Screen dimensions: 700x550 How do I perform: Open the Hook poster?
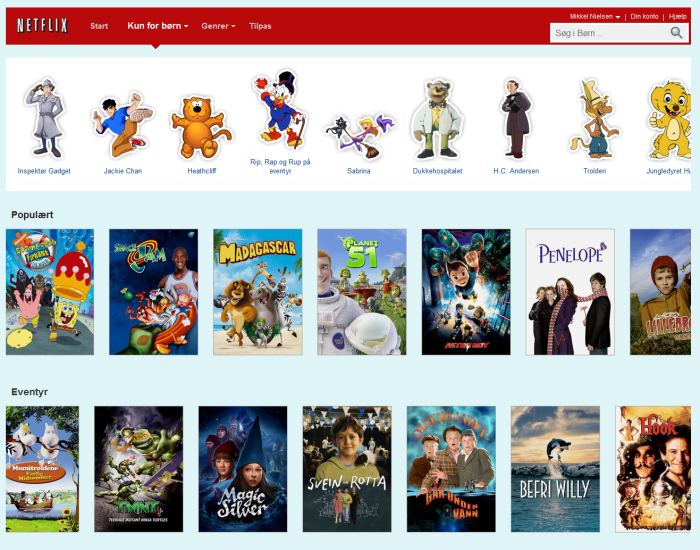point(653,469)
